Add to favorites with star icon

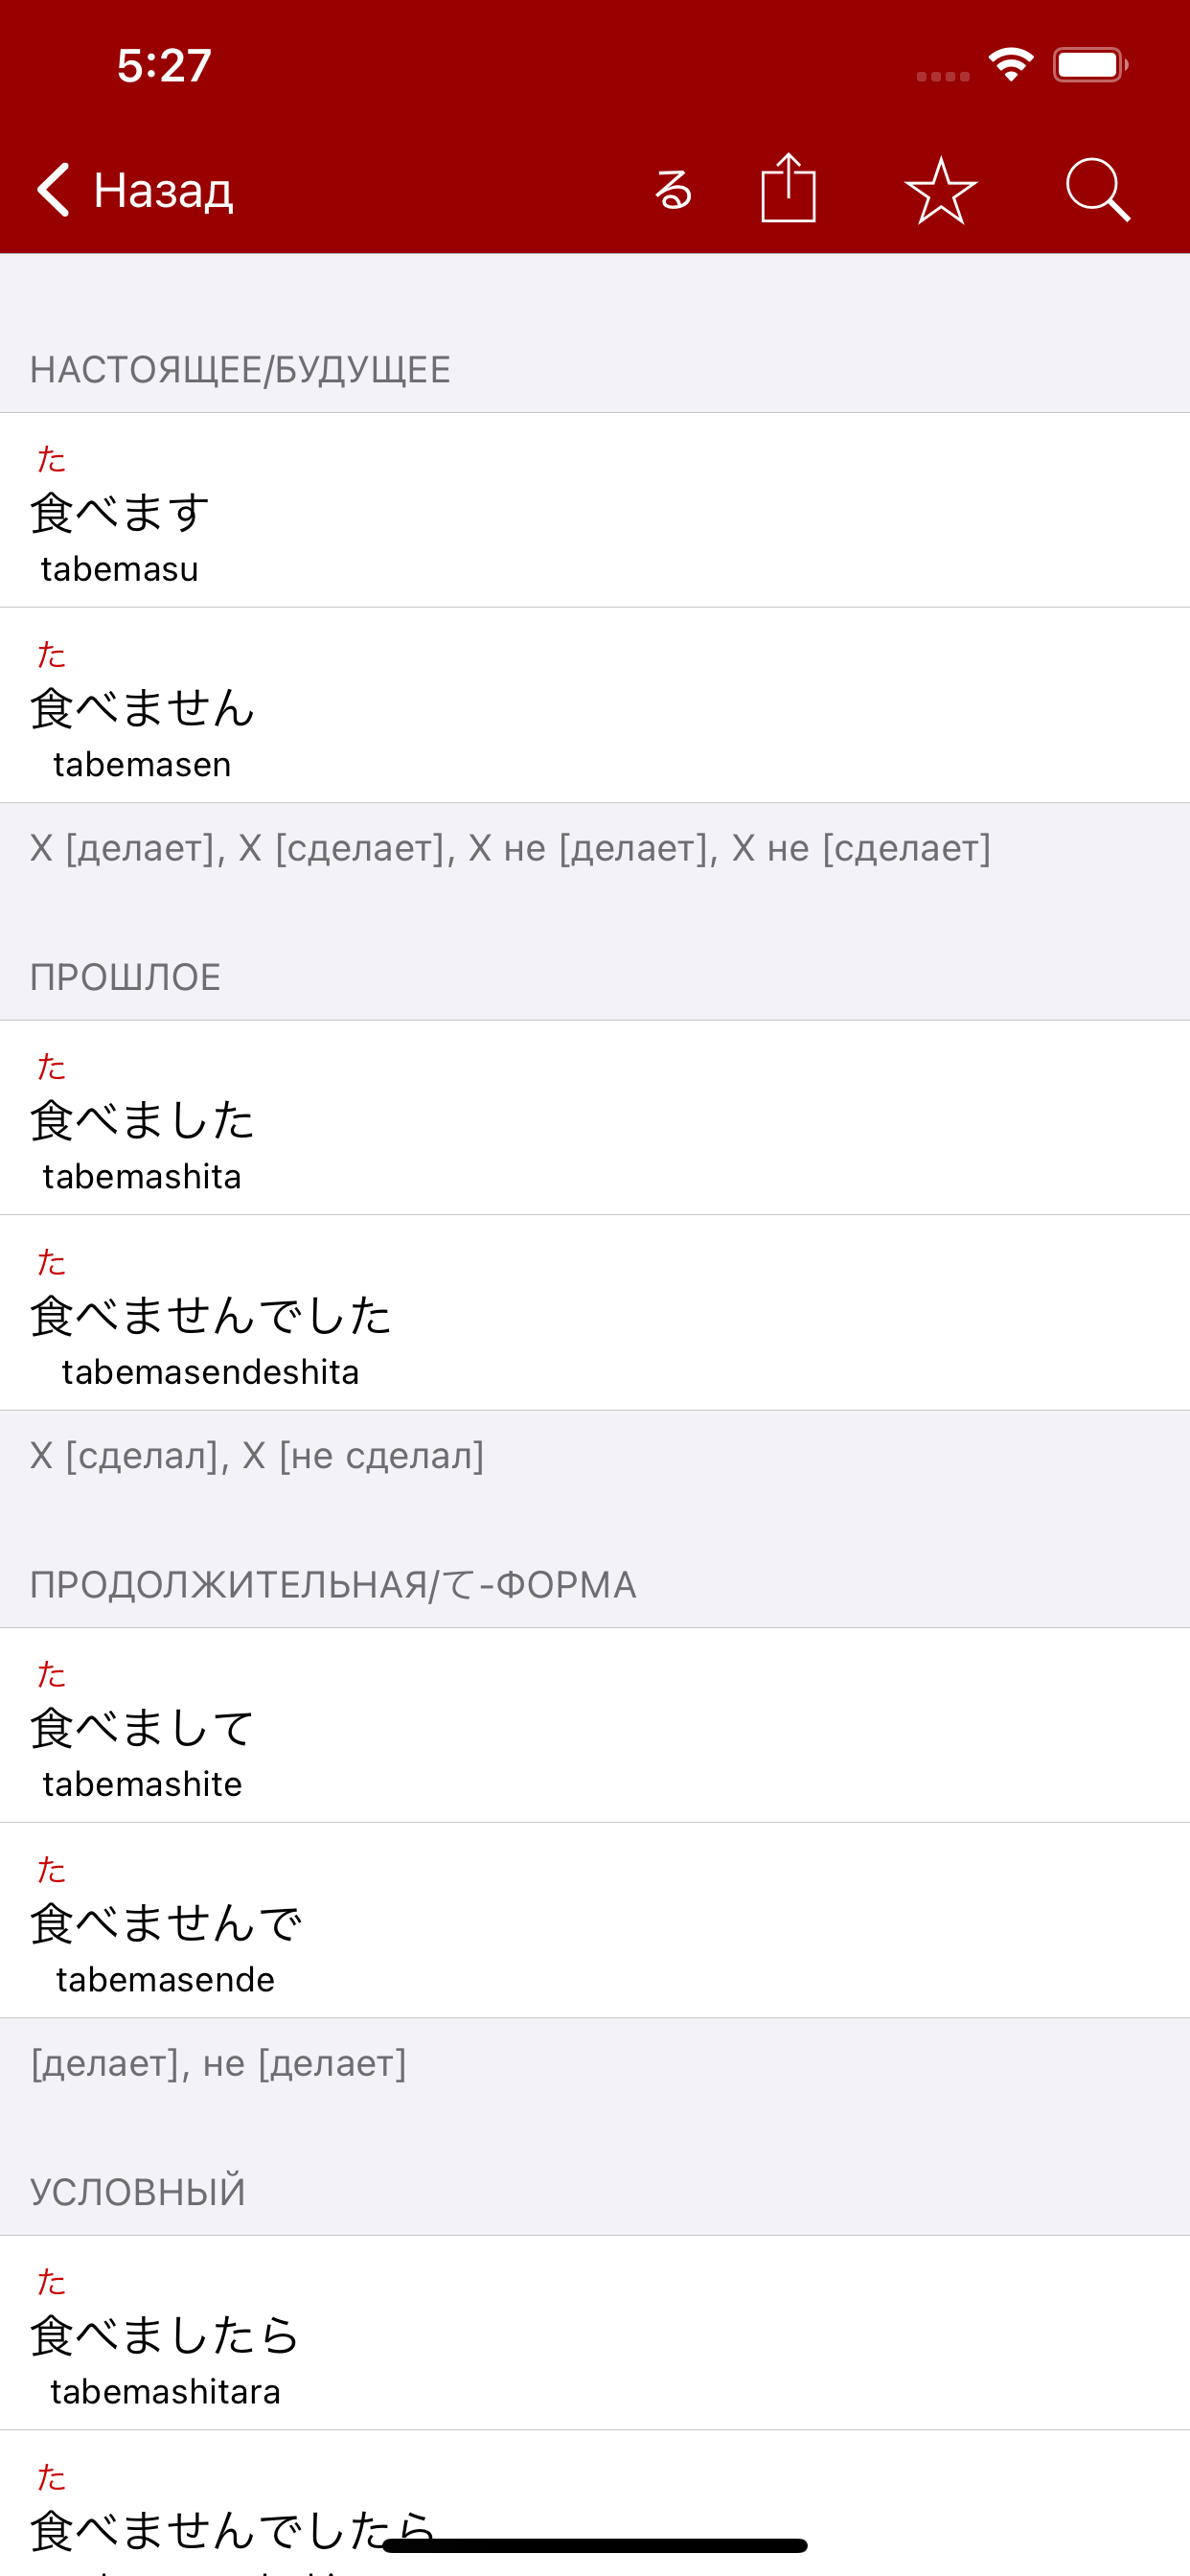[941, 189]
